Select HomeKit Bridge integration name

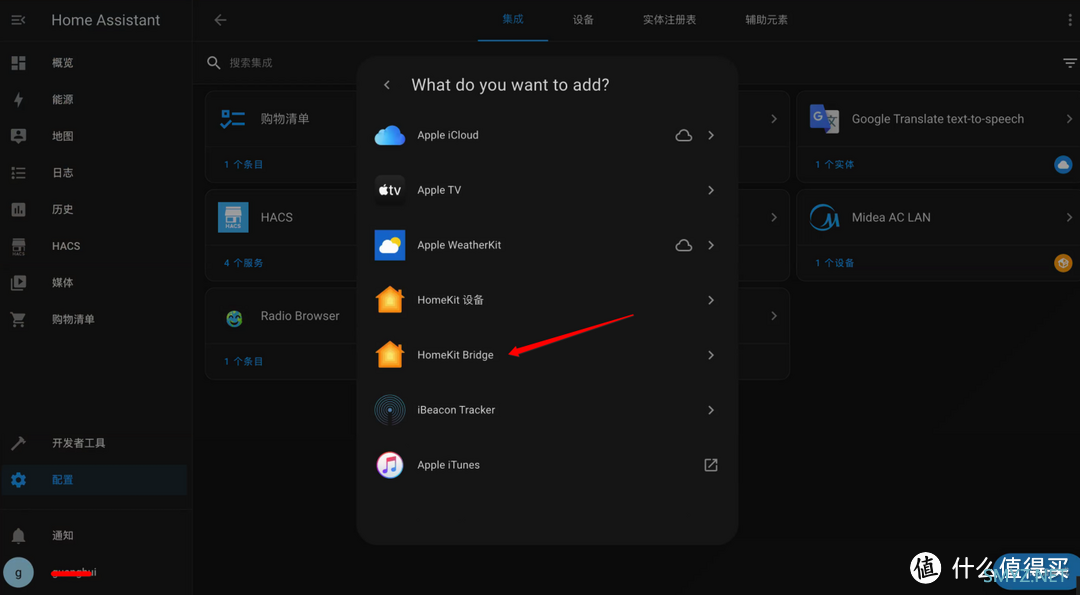[455, 355]
